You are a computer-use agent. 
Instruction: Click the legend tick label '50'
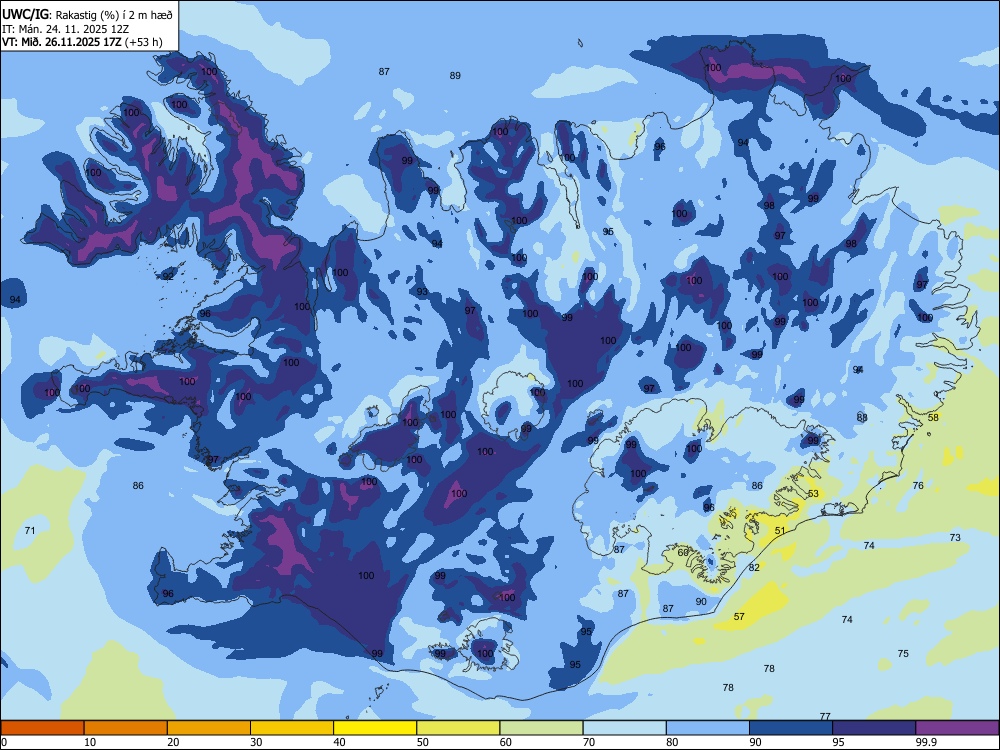click(x=422, y=742)
